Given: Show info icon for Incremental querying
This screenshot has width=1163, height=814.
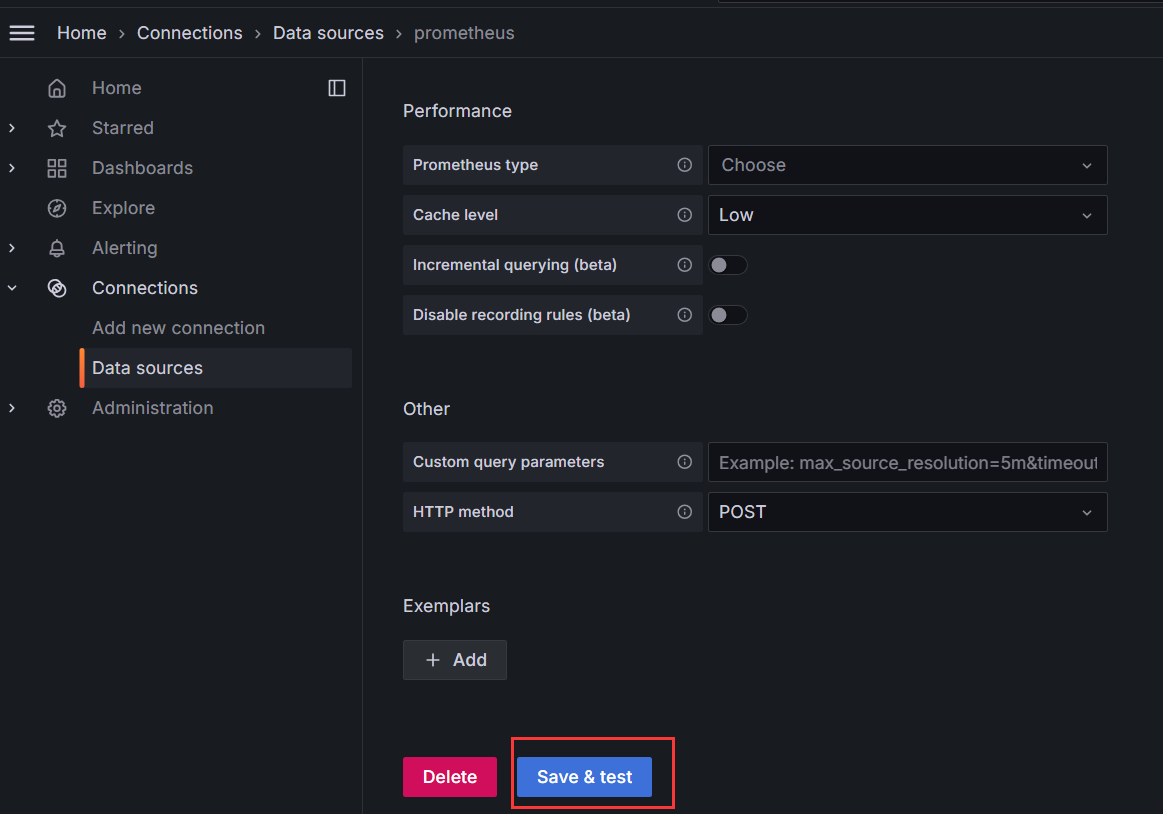Looking at the screenshot, I should (685, 265).
